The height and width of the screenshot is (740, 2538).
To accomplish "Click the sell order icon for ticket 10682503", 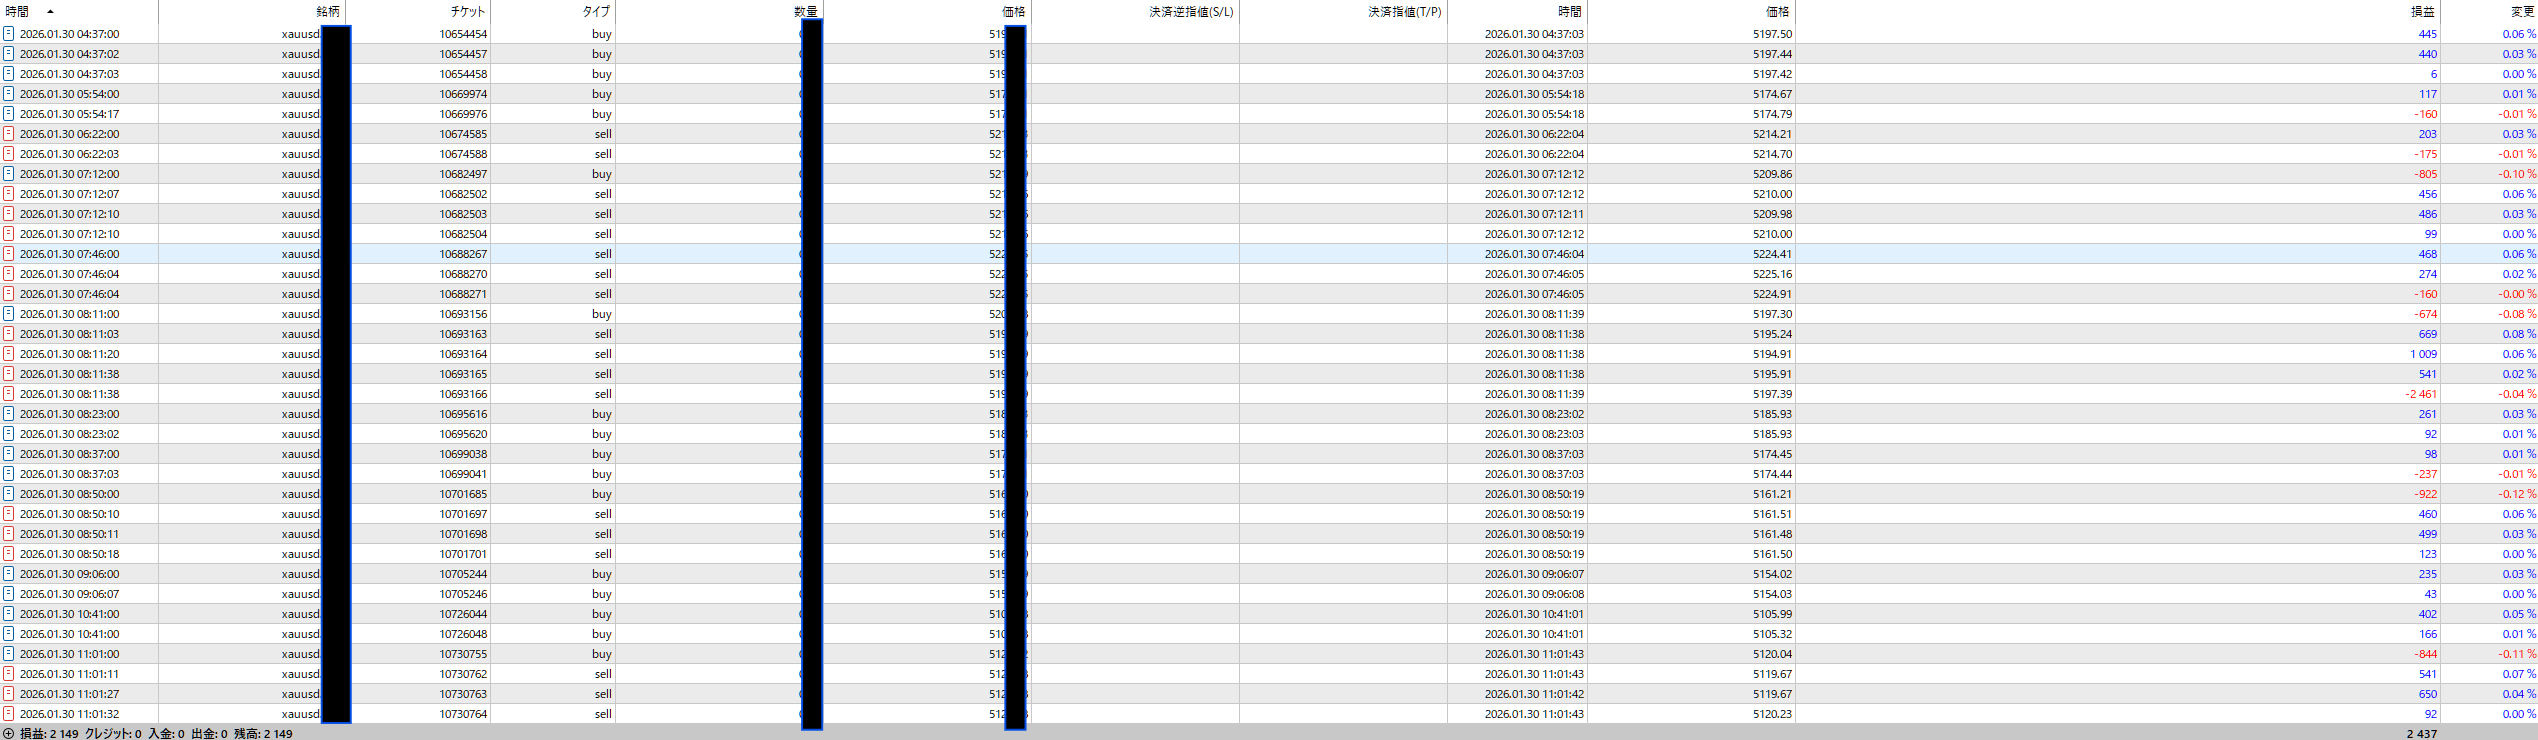I will point(8,214).
